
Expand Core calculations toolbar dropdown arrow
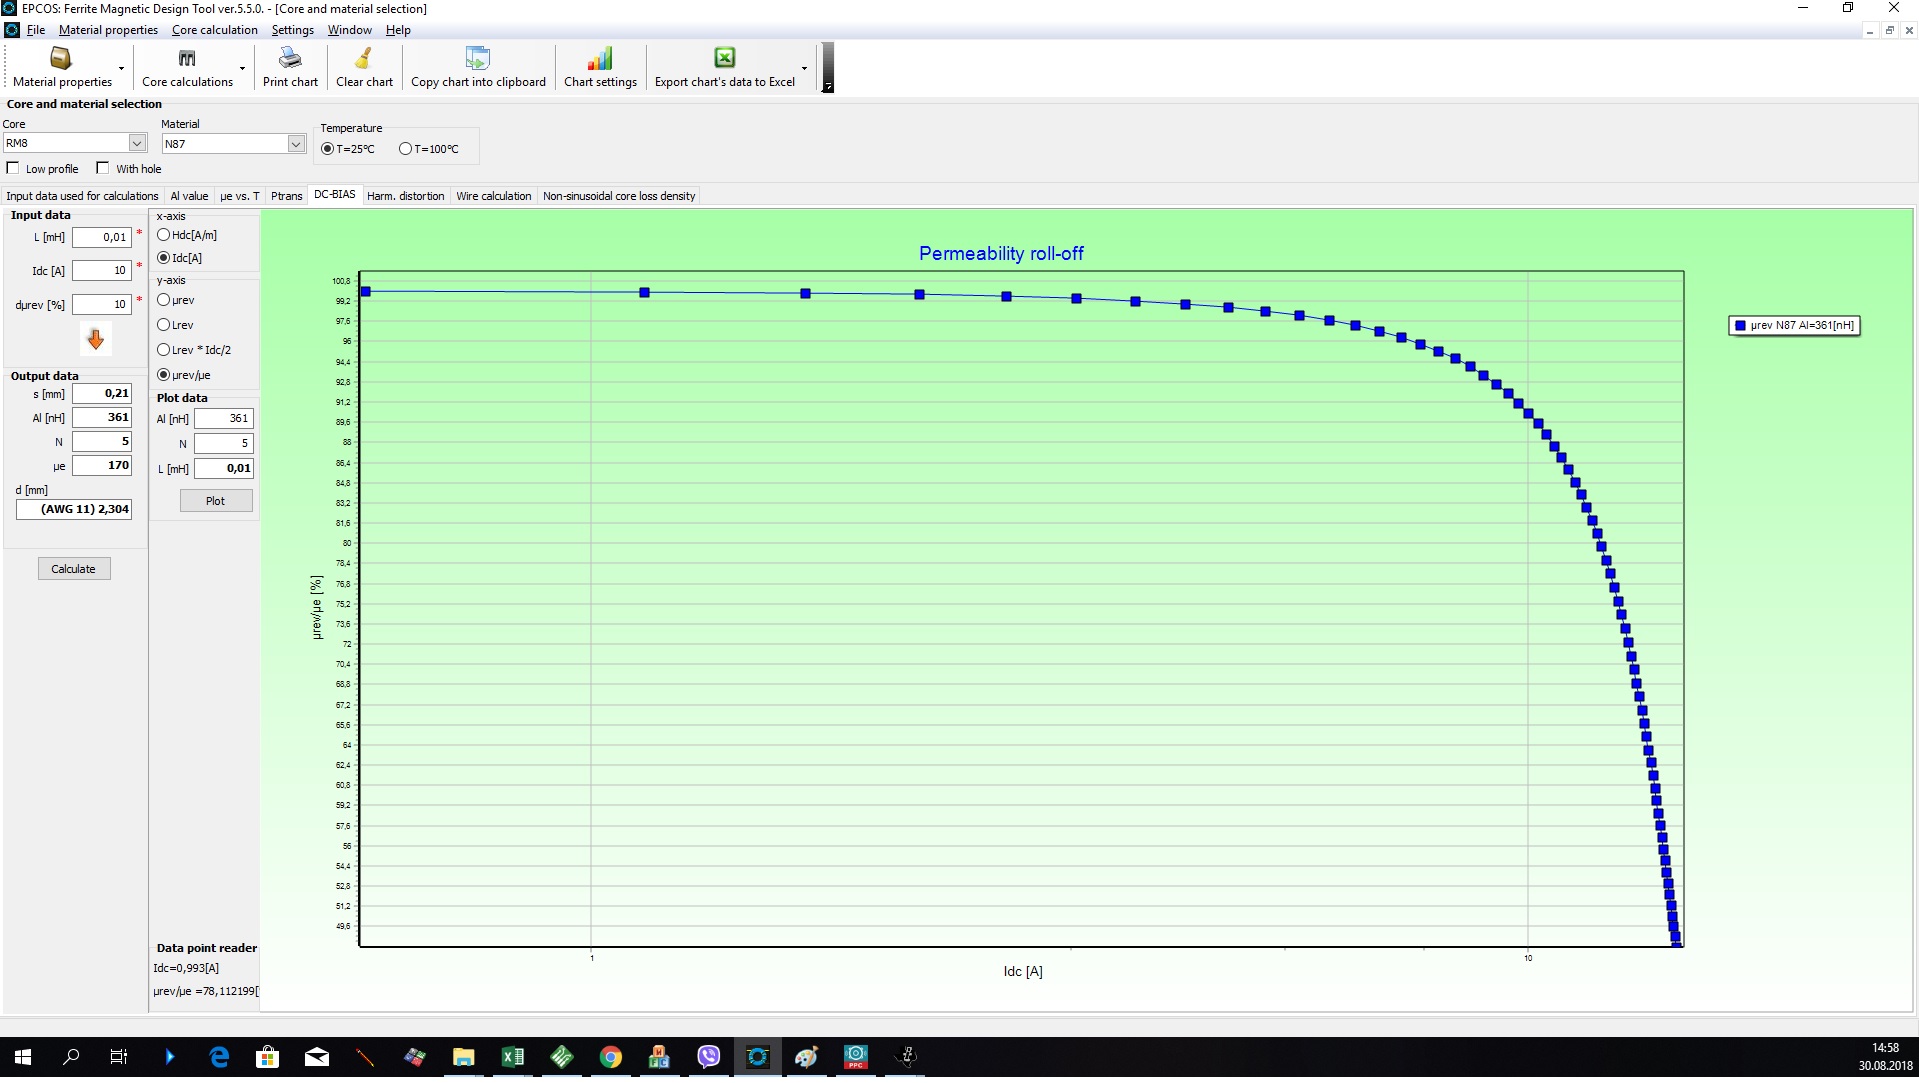point(242,69)
